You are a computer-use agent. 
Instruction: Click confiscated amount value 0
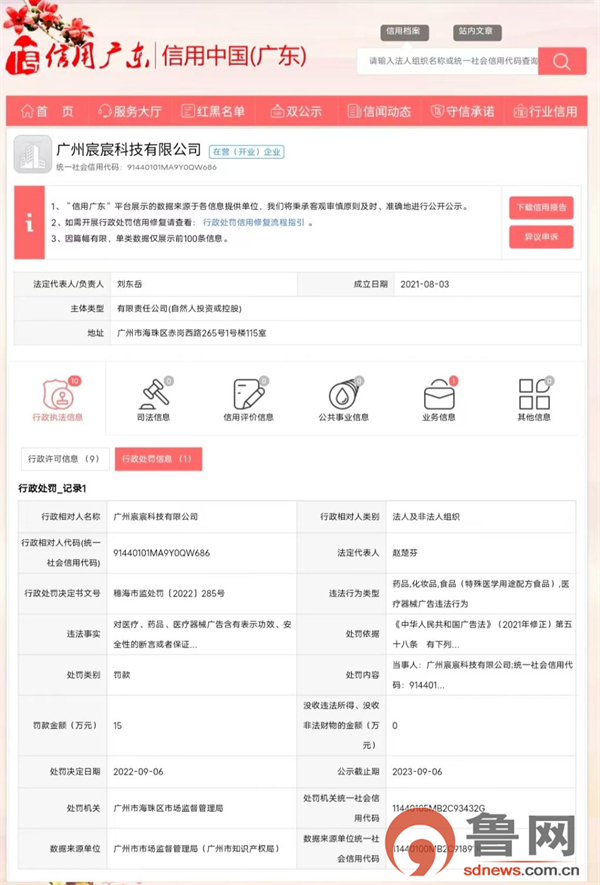pos(395,725)
